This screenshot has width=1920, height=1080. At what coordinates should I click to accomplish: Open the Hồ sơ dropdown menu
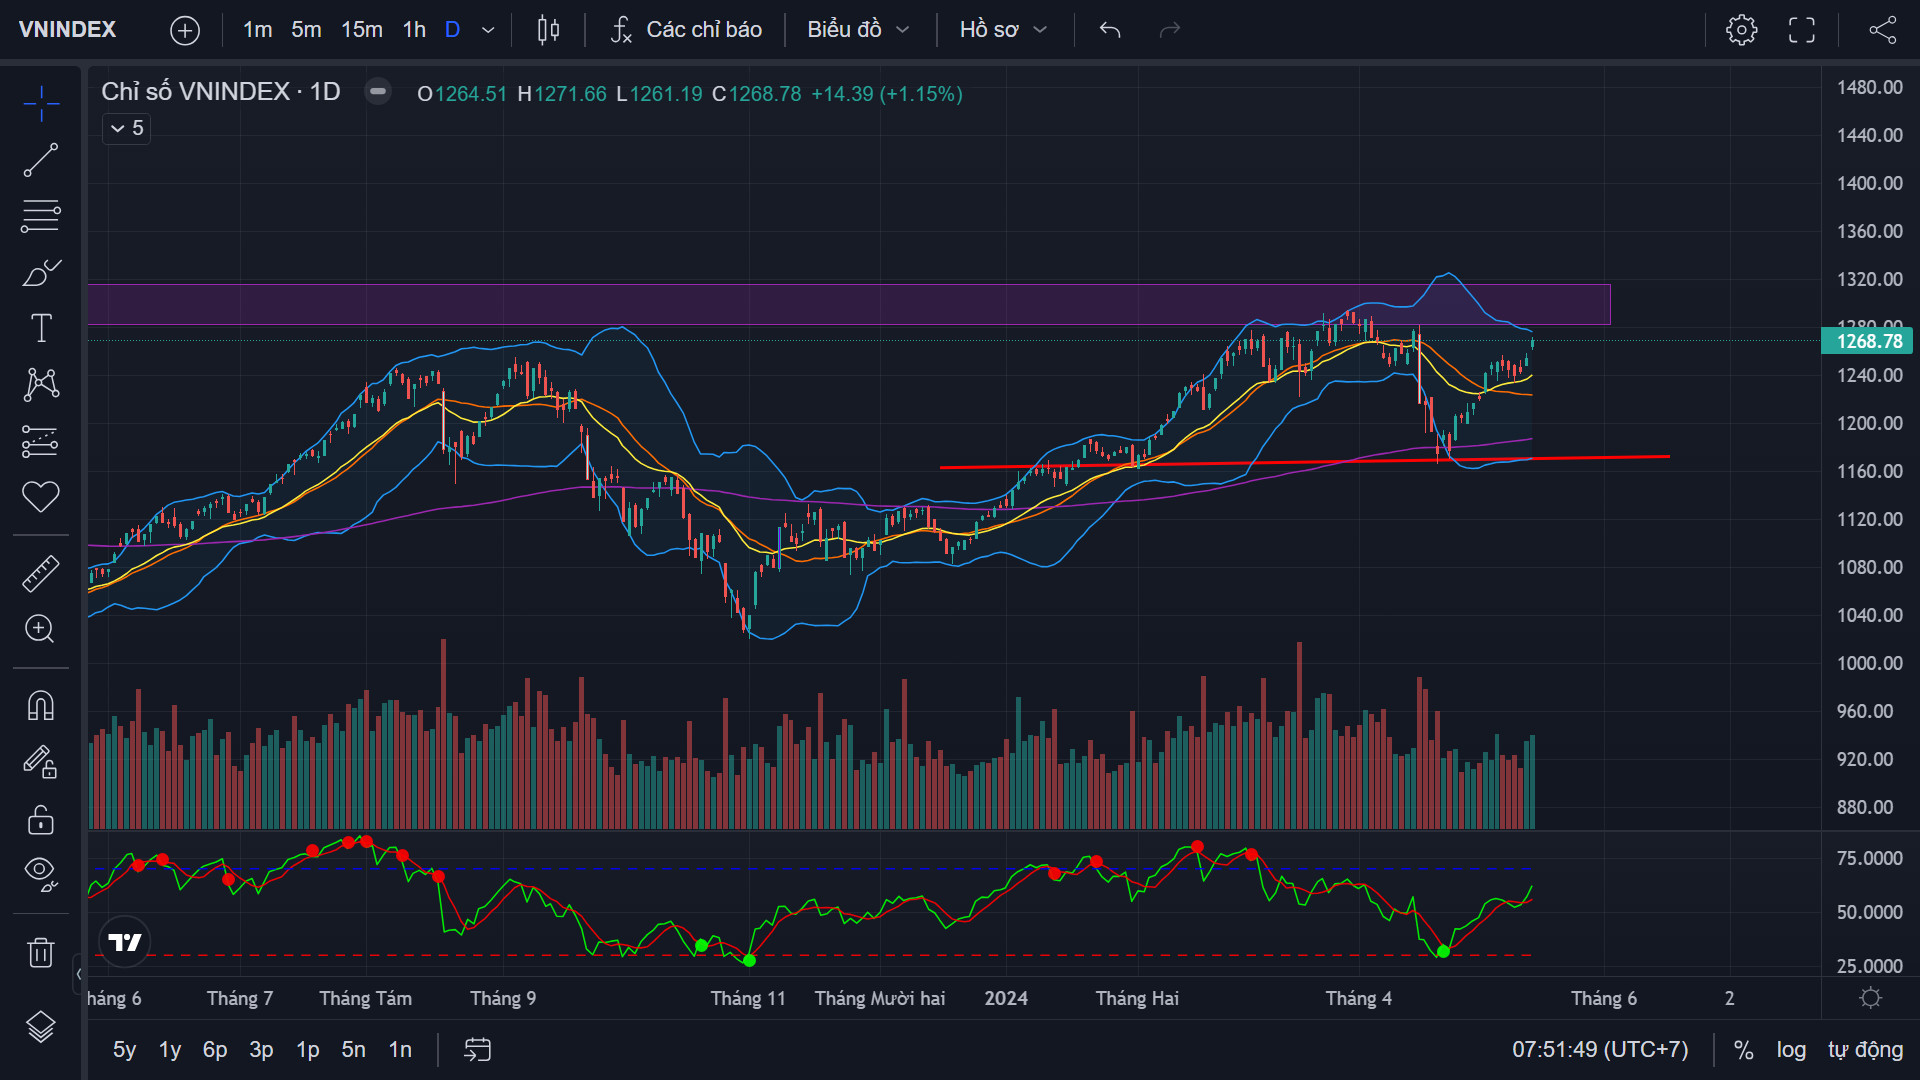pyautogui.click(x=1003, y=30)
